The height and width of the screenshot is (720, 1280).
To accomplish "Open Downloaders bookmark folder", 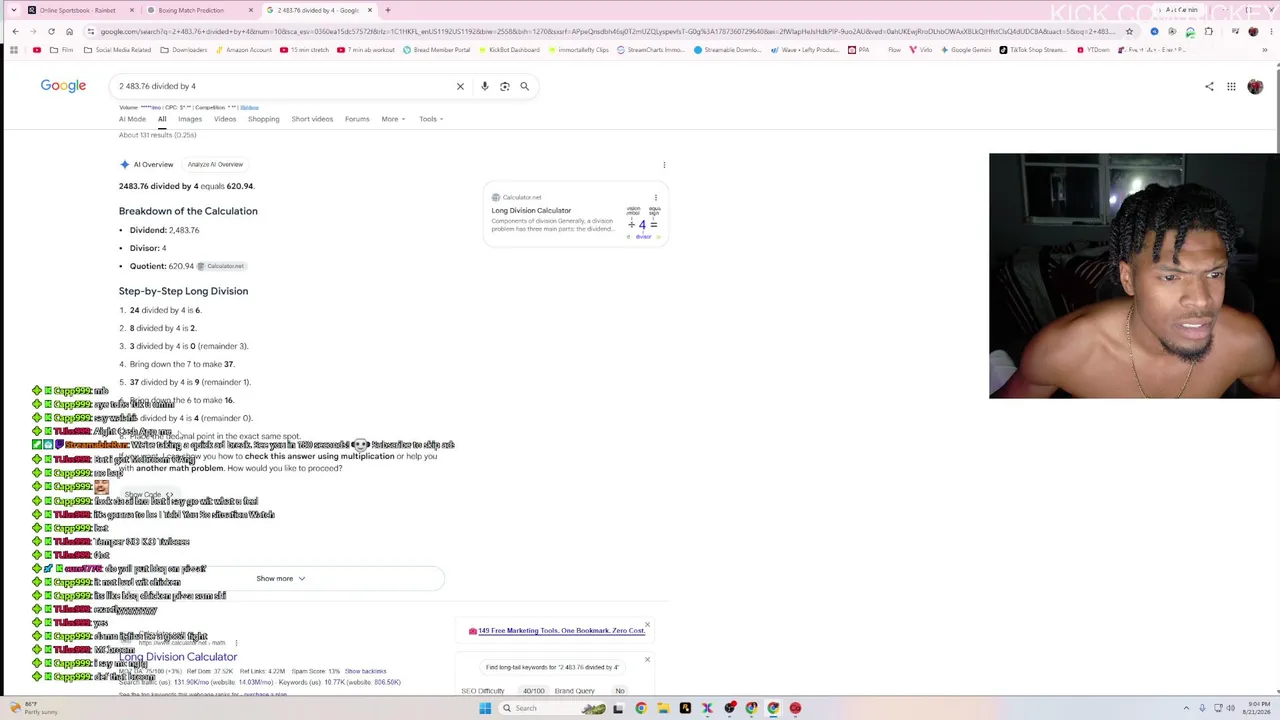I will (x=185, y=49).
